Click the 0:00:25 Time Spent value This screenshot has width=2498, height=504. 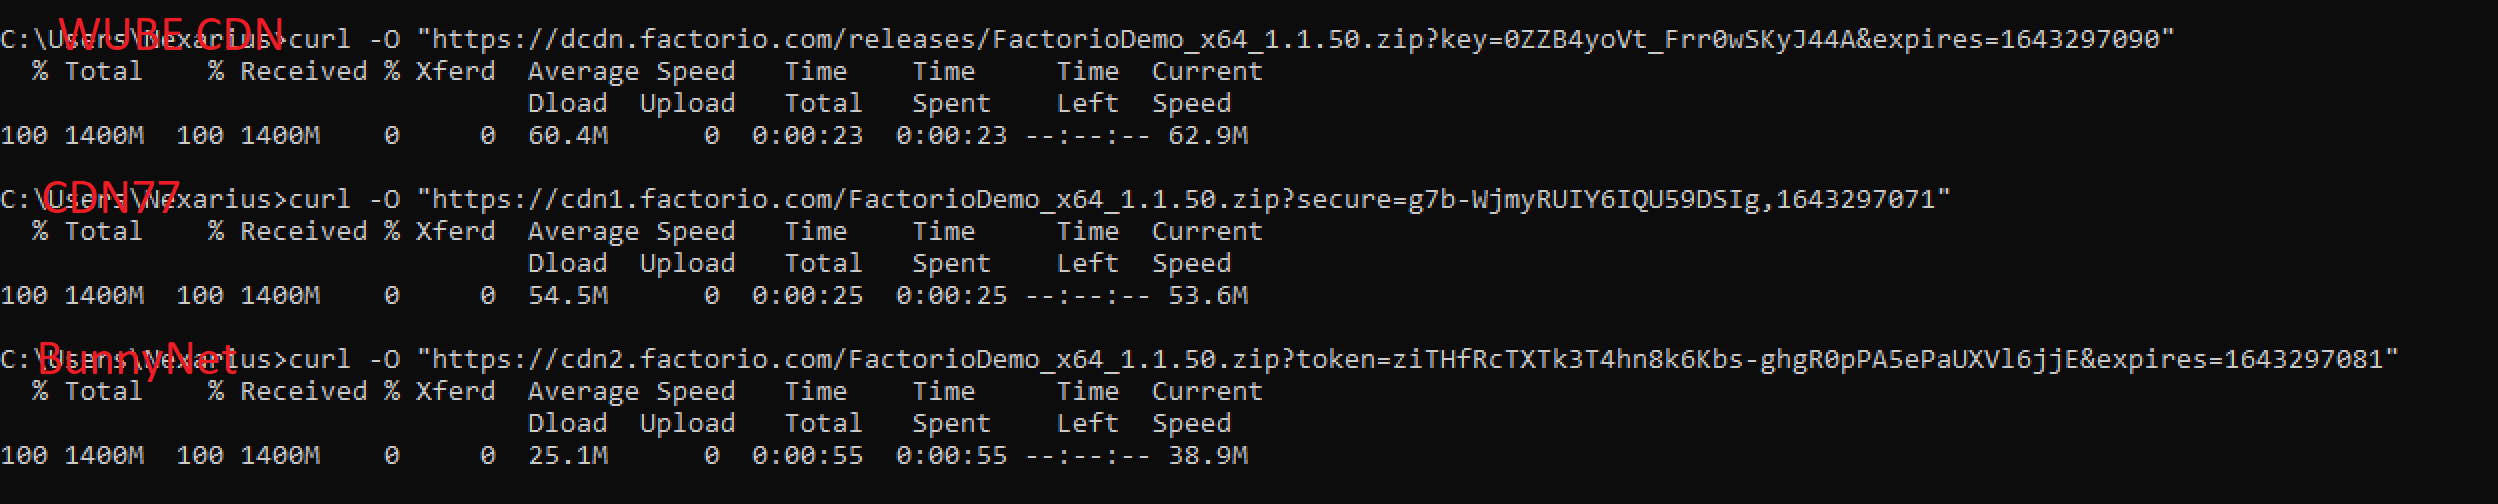click(951, 295)
